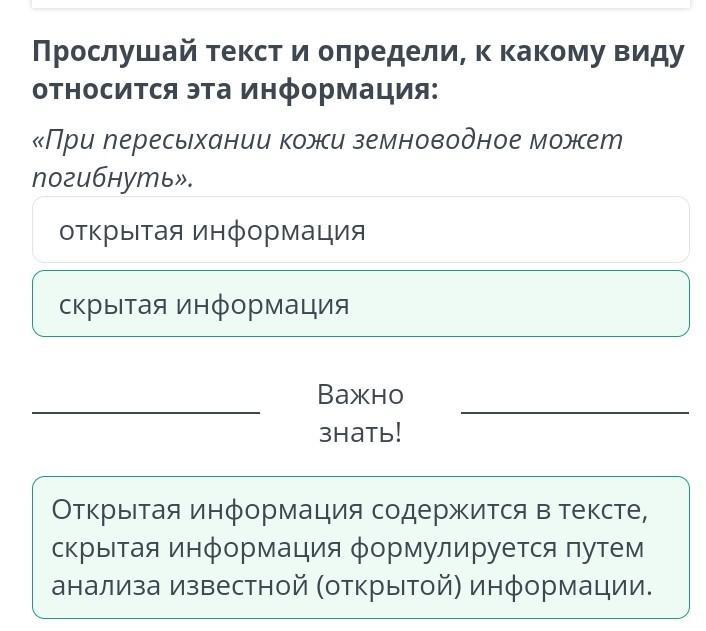Image resolution: width=706 pixels, height=631 pixels.
Task: Click the bold question heading «Прослушай текст и определи»
Action: (358, 71)
